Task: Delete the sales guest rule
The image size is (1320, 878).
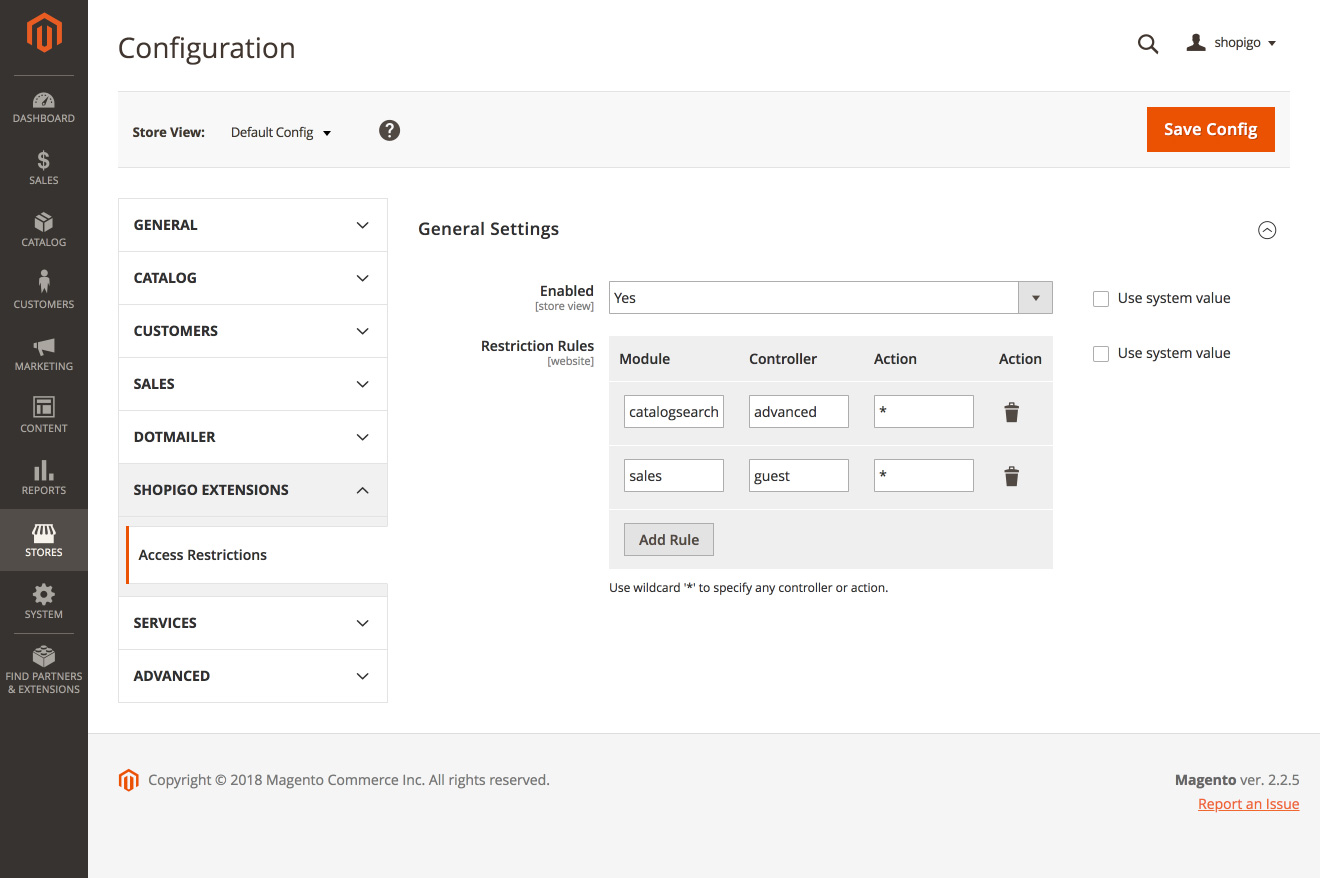Action: coord(1011,476)
